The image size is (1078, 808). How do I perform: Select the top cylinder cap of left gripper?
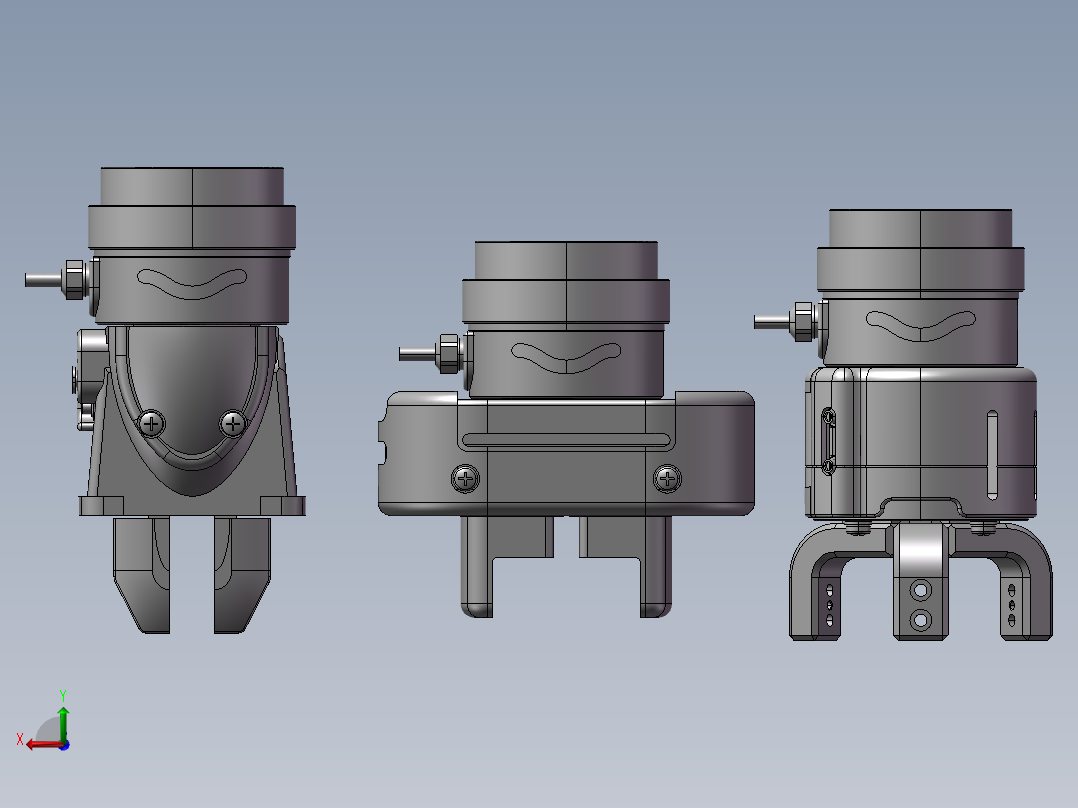tap(192, 186)
